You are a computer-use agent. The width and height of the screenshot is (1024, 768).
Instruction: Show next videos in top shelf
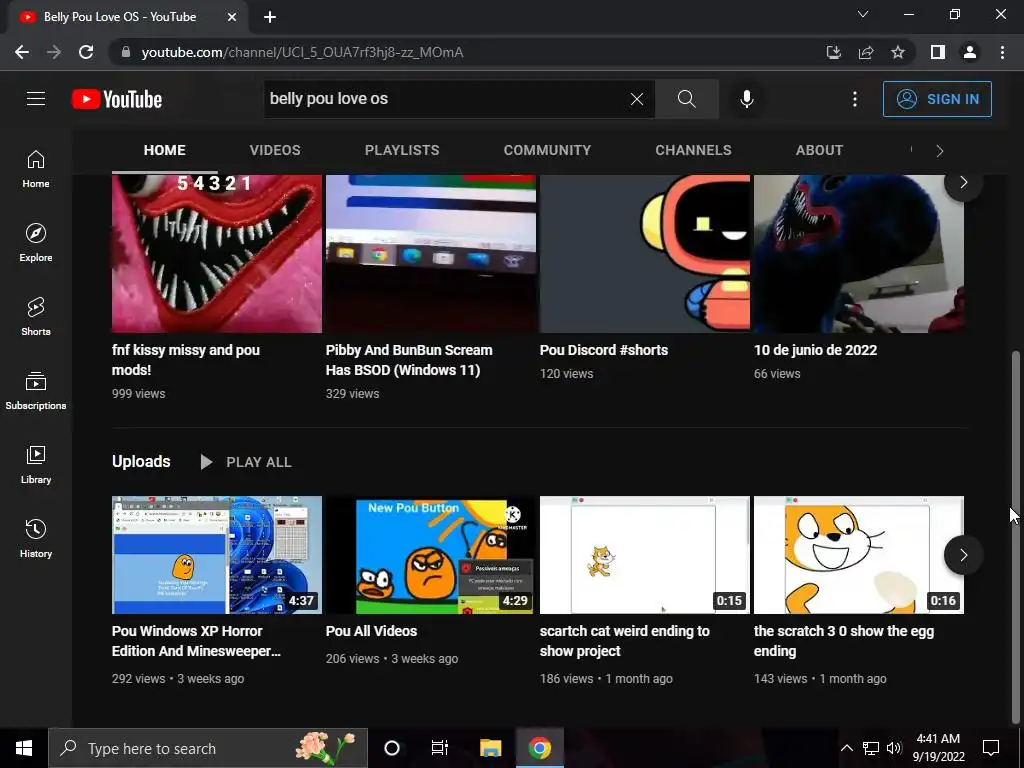coord(963,183)
